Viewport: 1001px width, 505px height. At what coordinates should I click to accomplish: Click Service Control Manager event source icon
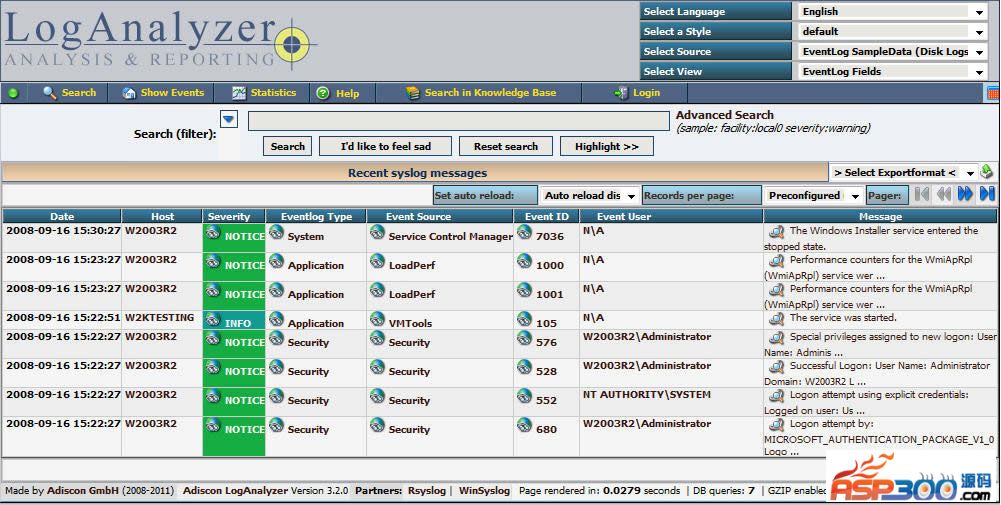click(377, 233)
